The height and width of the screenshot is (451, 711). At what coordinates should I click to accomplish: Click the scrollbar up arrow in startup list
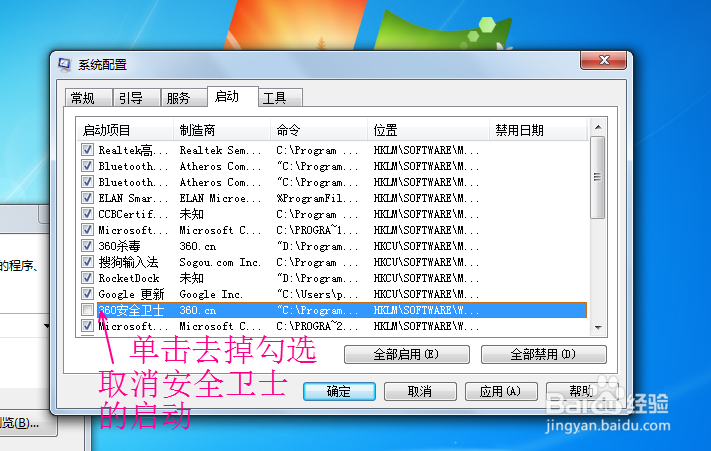(598, 127)
